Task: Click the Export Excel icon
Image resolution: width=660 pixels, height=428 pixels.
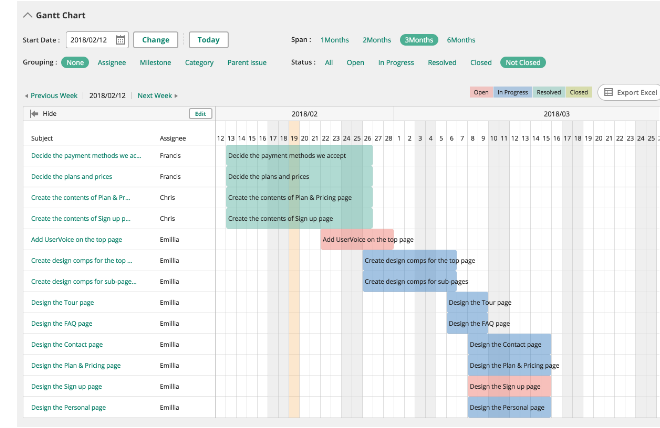Action: (608, 93)
